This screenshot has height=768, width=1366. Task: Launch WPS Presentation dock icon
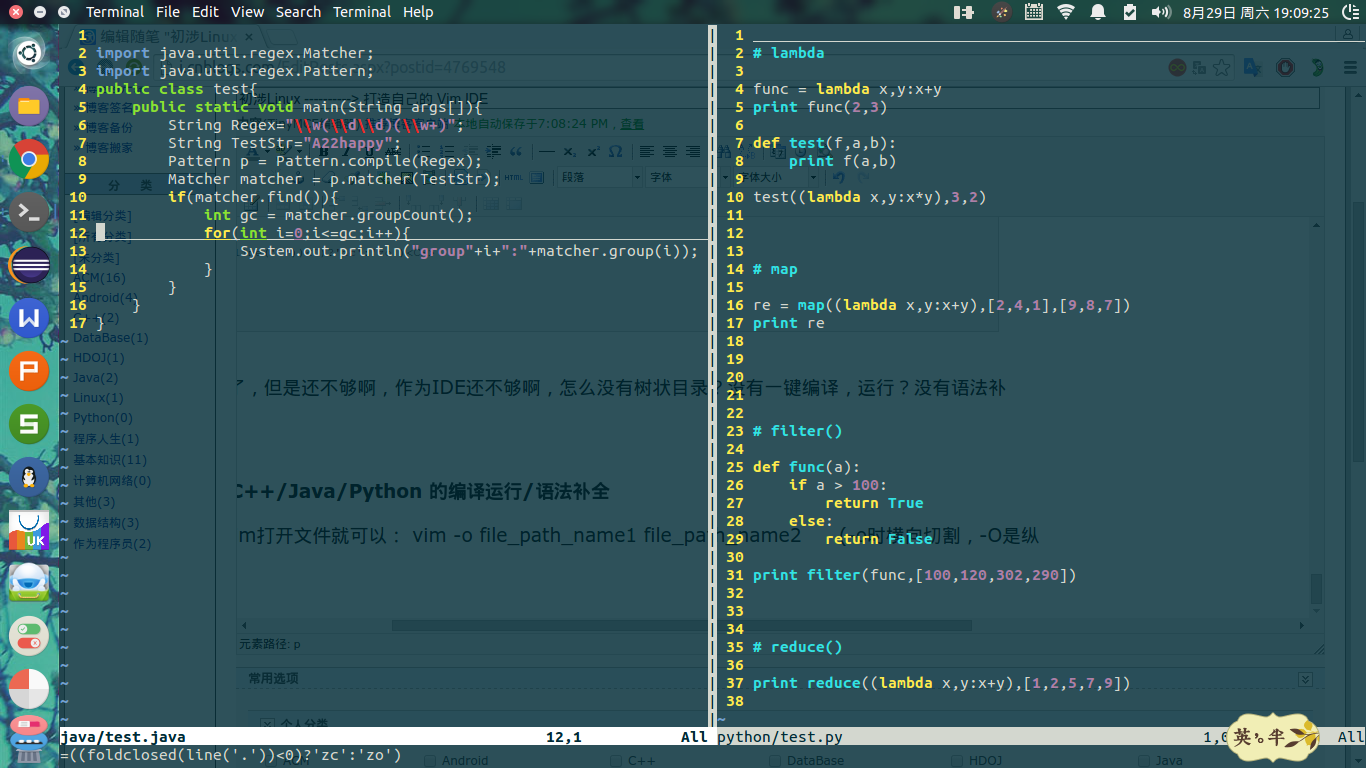[x=29, y=372]
